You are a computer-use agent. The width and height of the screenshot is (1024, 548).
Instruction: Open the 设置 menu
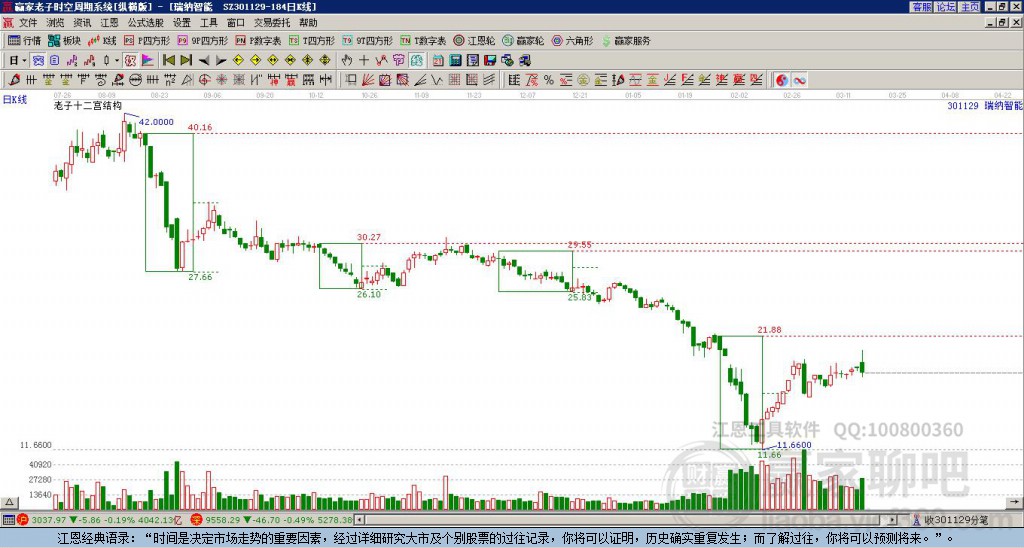tap(182, 23)
